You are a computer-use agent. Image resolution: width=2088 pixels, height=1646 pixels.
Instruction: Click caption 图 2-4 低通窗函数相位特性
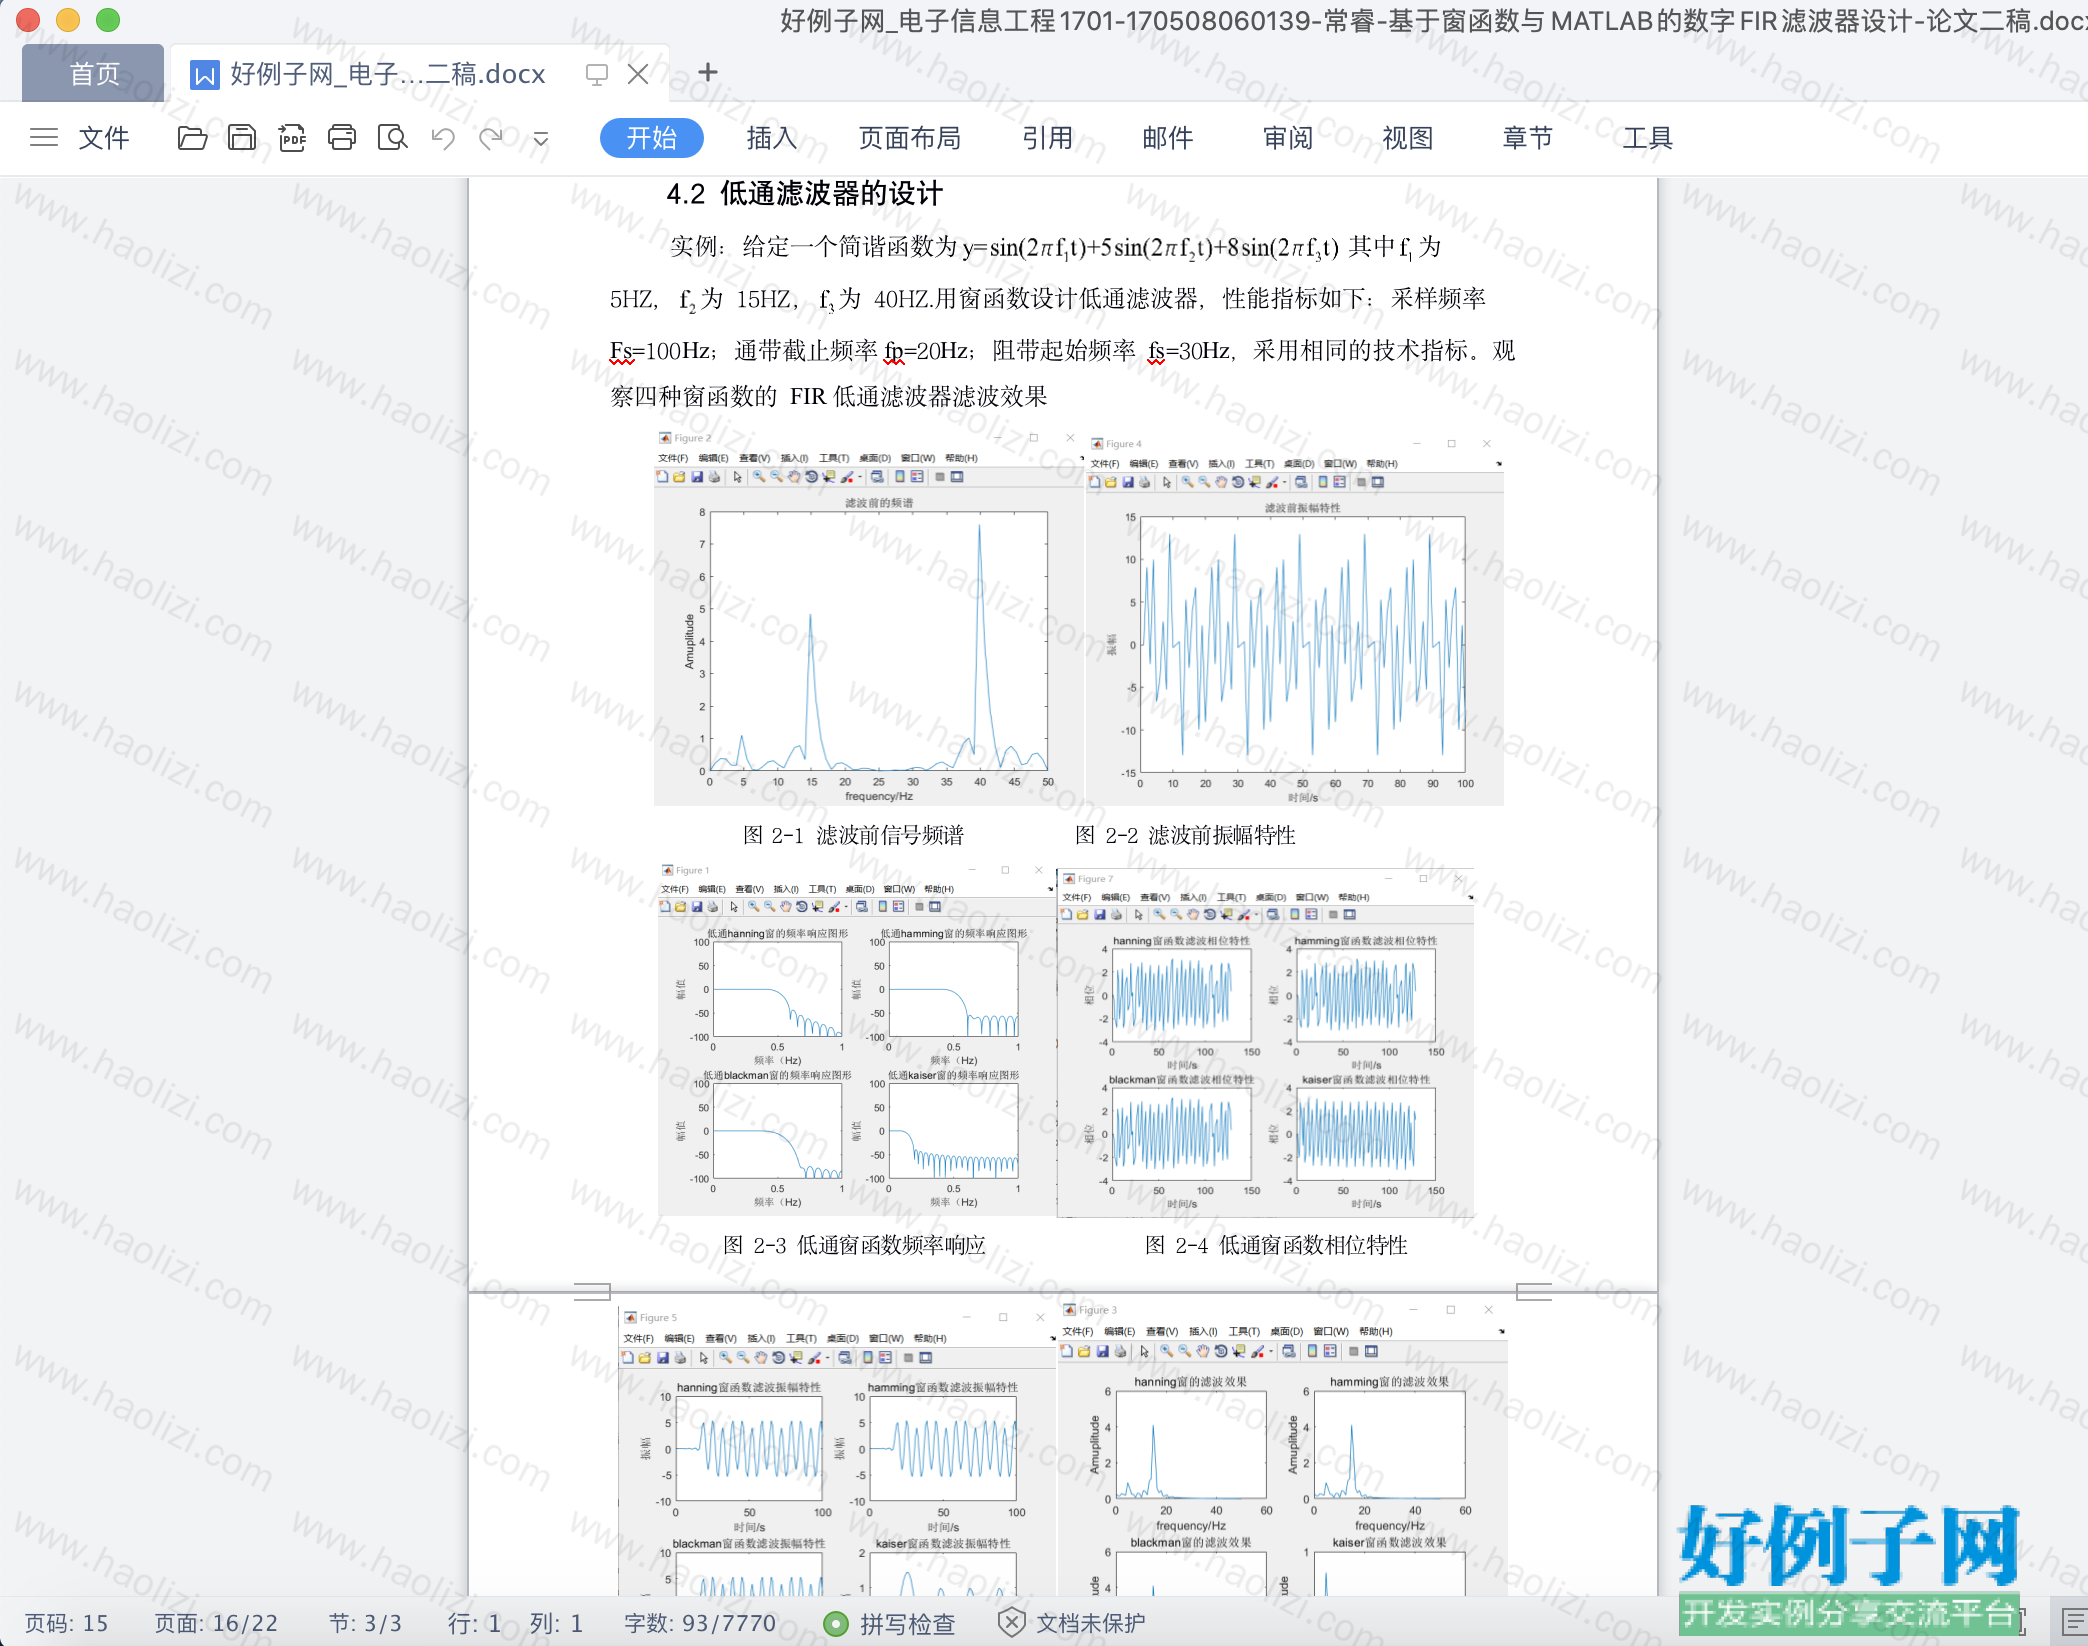[x=1276, y=1245]
